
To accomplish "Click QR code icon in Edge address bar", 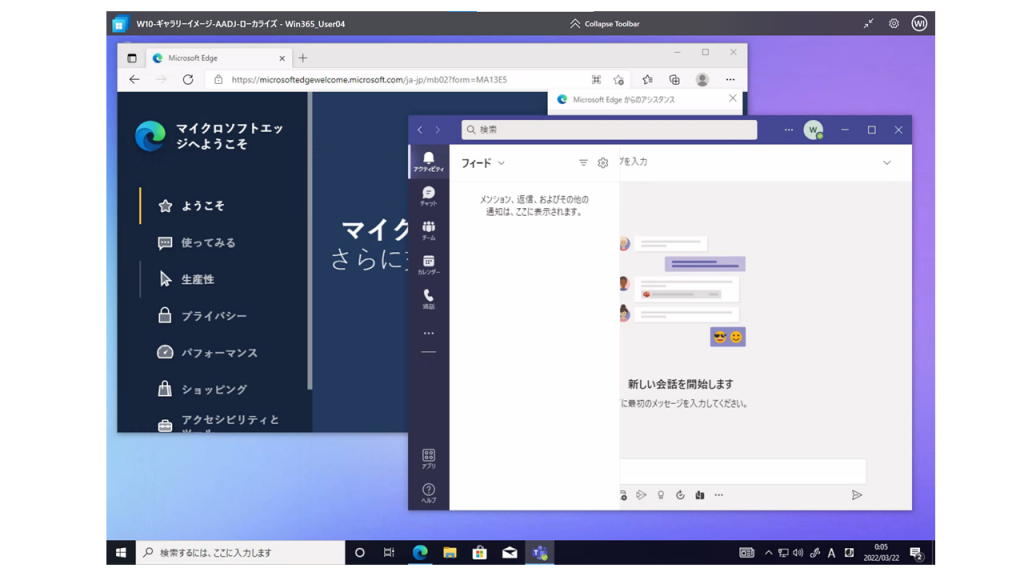I will click(596, 80).
